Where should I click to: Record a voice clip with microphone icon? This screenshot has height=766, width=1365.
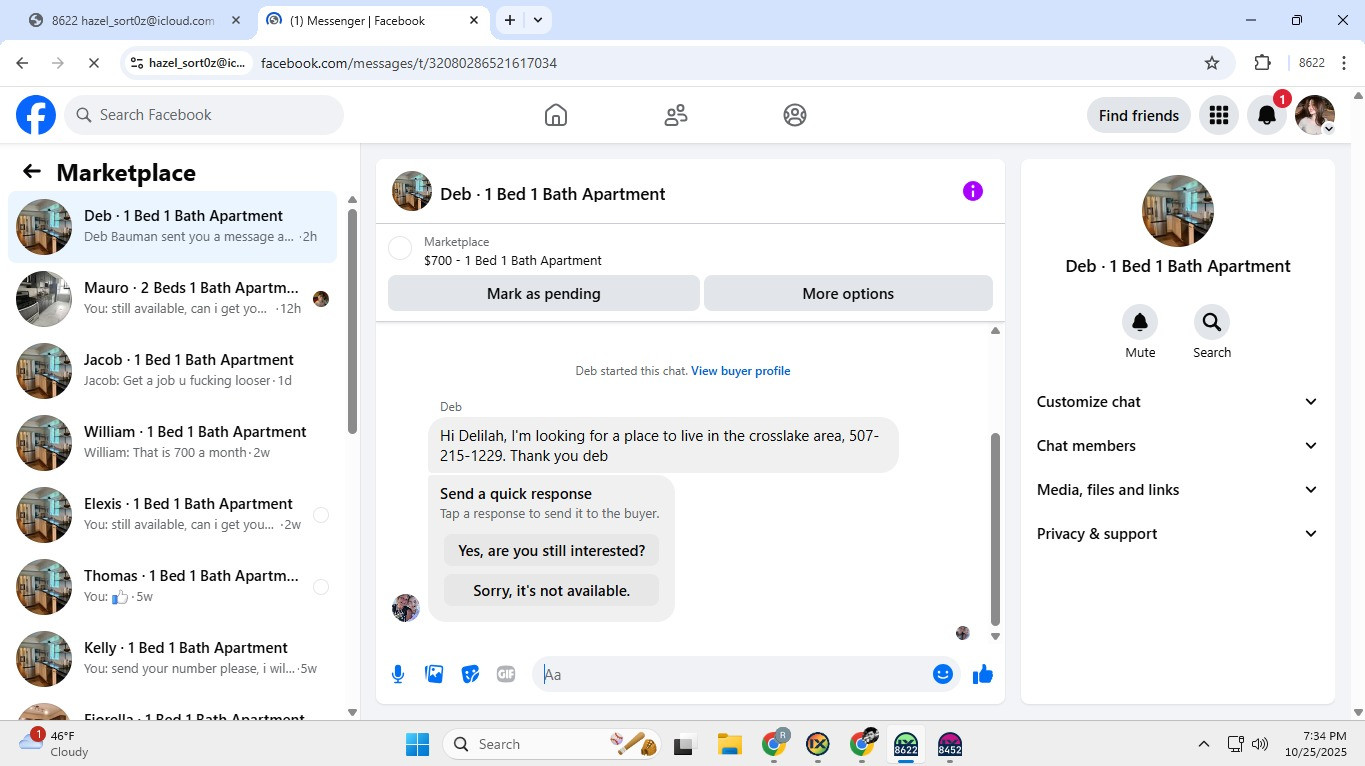point(398,674)
